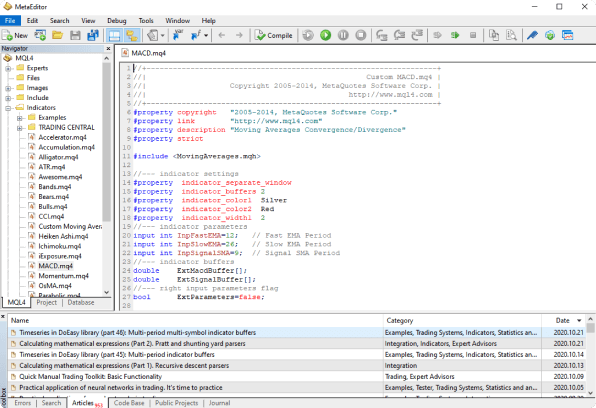Click the Save floppy disk icon
Viewport: 596px width, 408px height.
pyautogui.click(x=75, y=35)
